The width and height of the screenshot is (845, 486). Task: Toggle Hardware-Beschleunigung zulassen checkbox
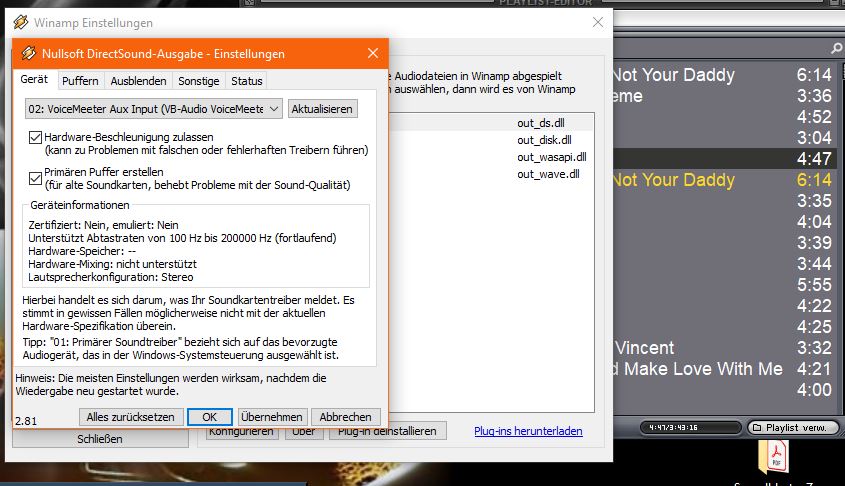tap(36, 137)
